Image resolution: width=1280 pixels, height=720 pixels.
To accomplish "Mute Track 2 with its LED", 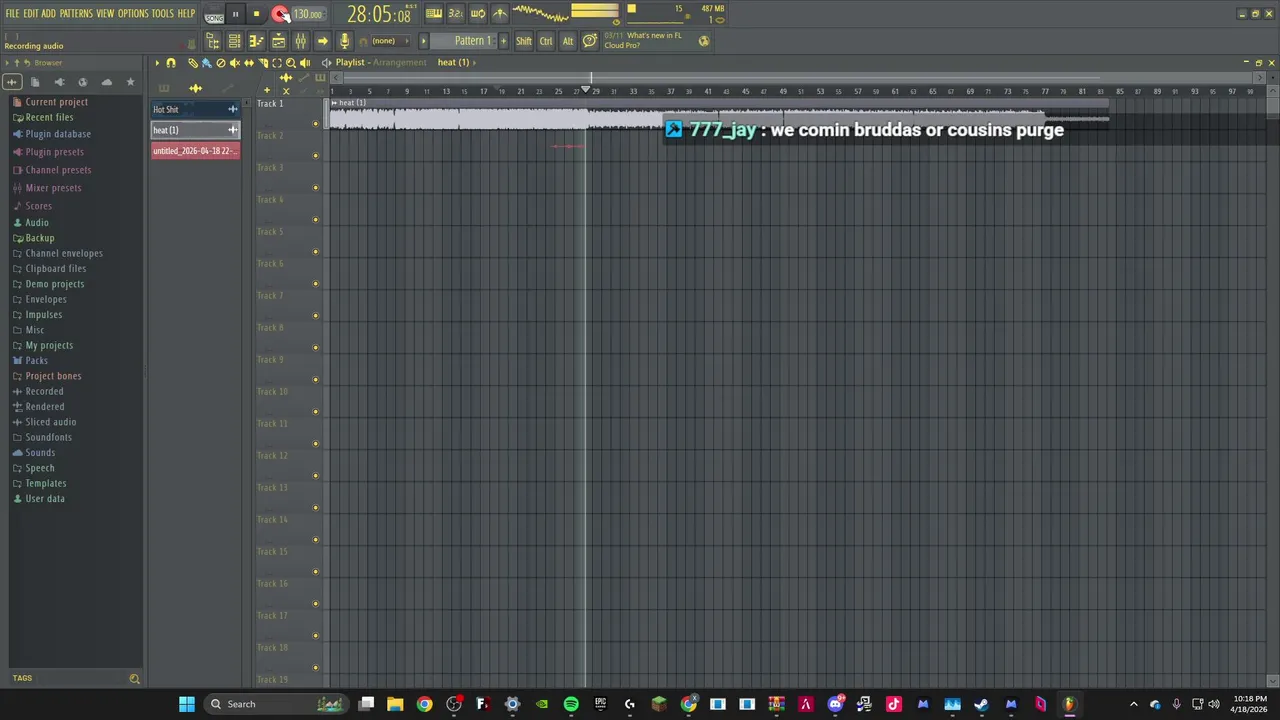I will [316, 156].
